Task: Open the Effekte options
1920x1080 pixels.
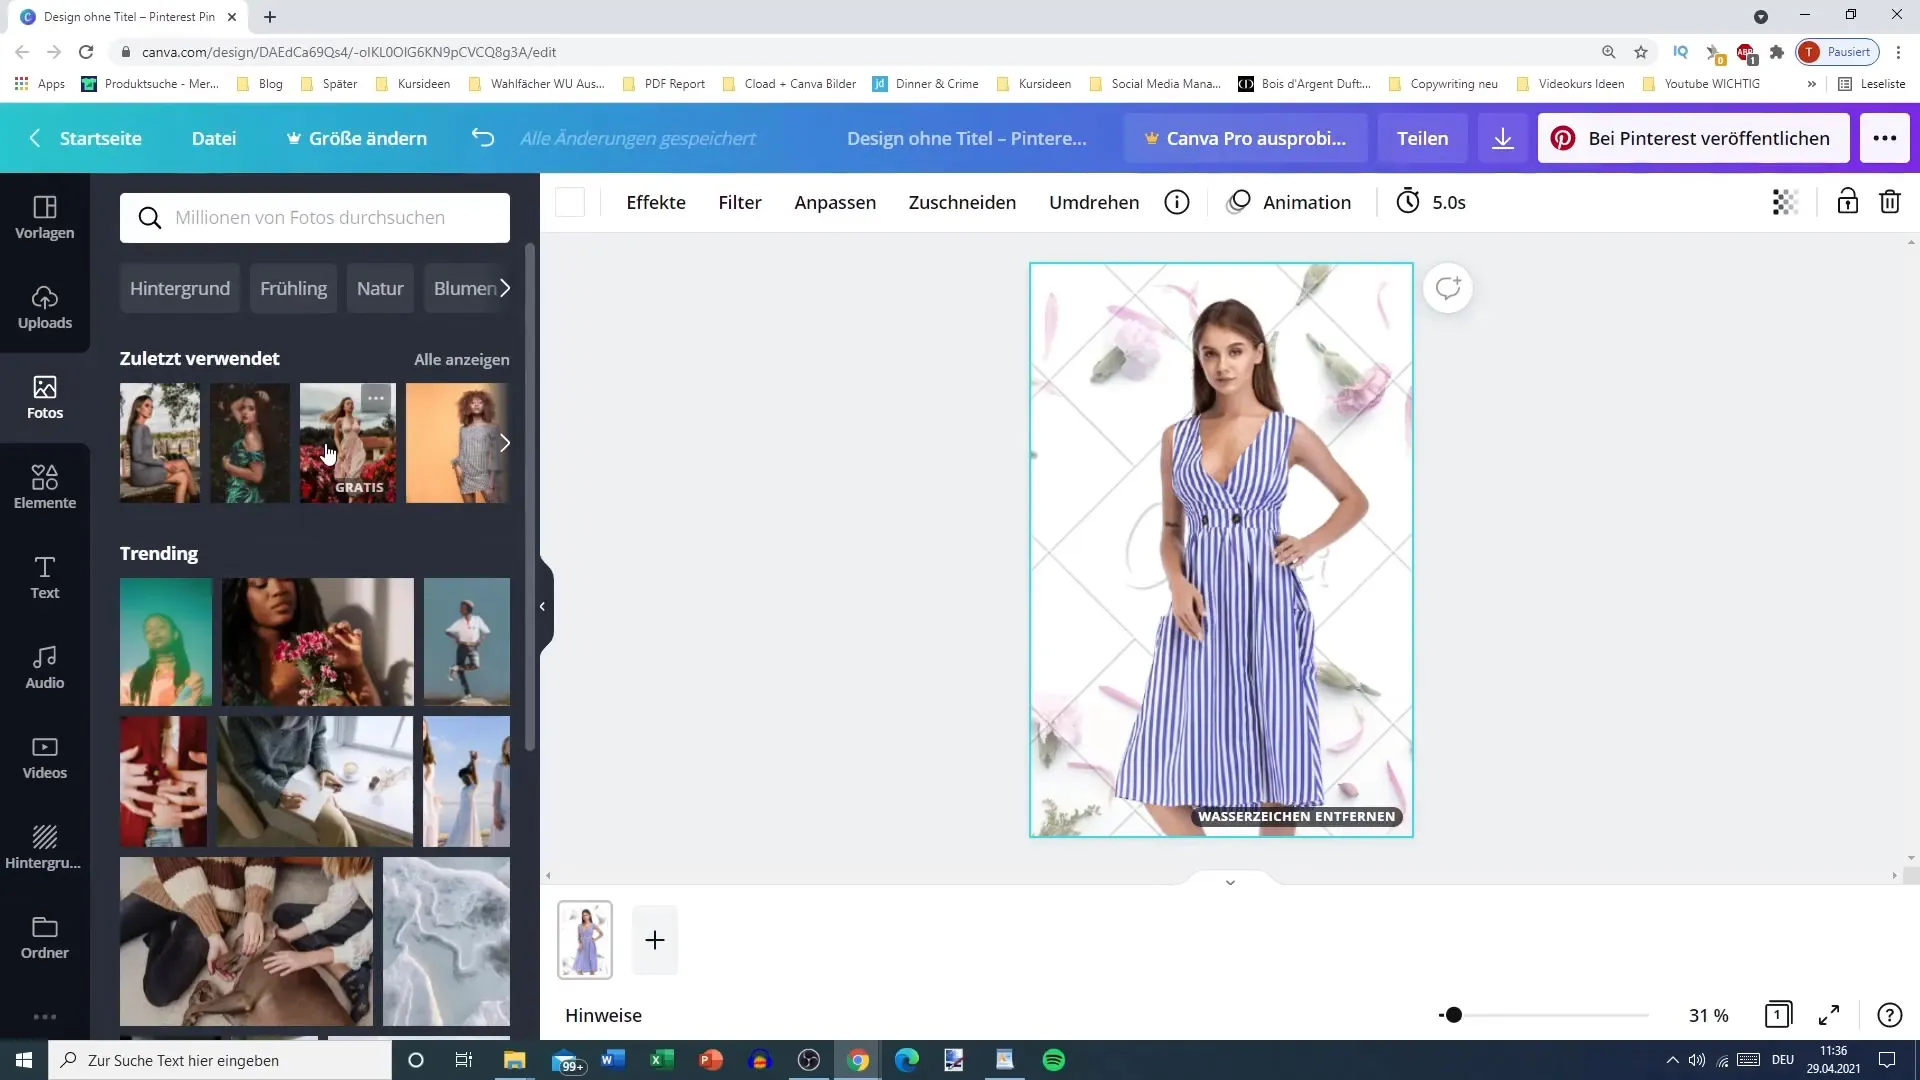Action: pyautogui.click(x=656, y=203)
